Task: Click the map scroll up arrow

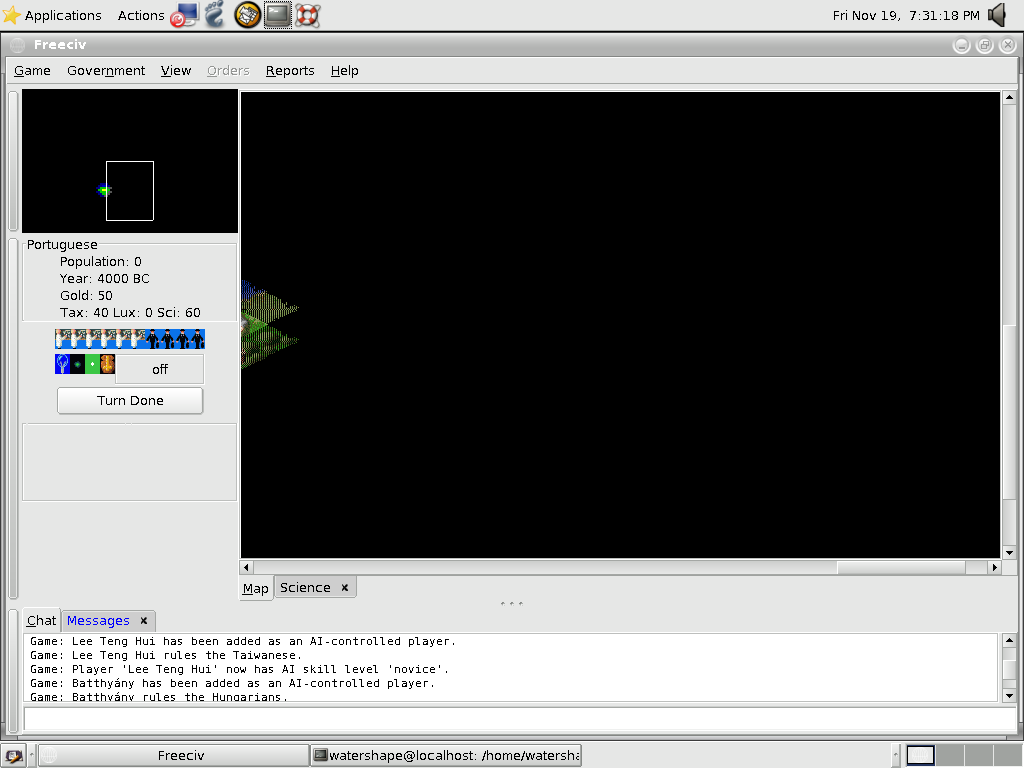Action: 1009,98
